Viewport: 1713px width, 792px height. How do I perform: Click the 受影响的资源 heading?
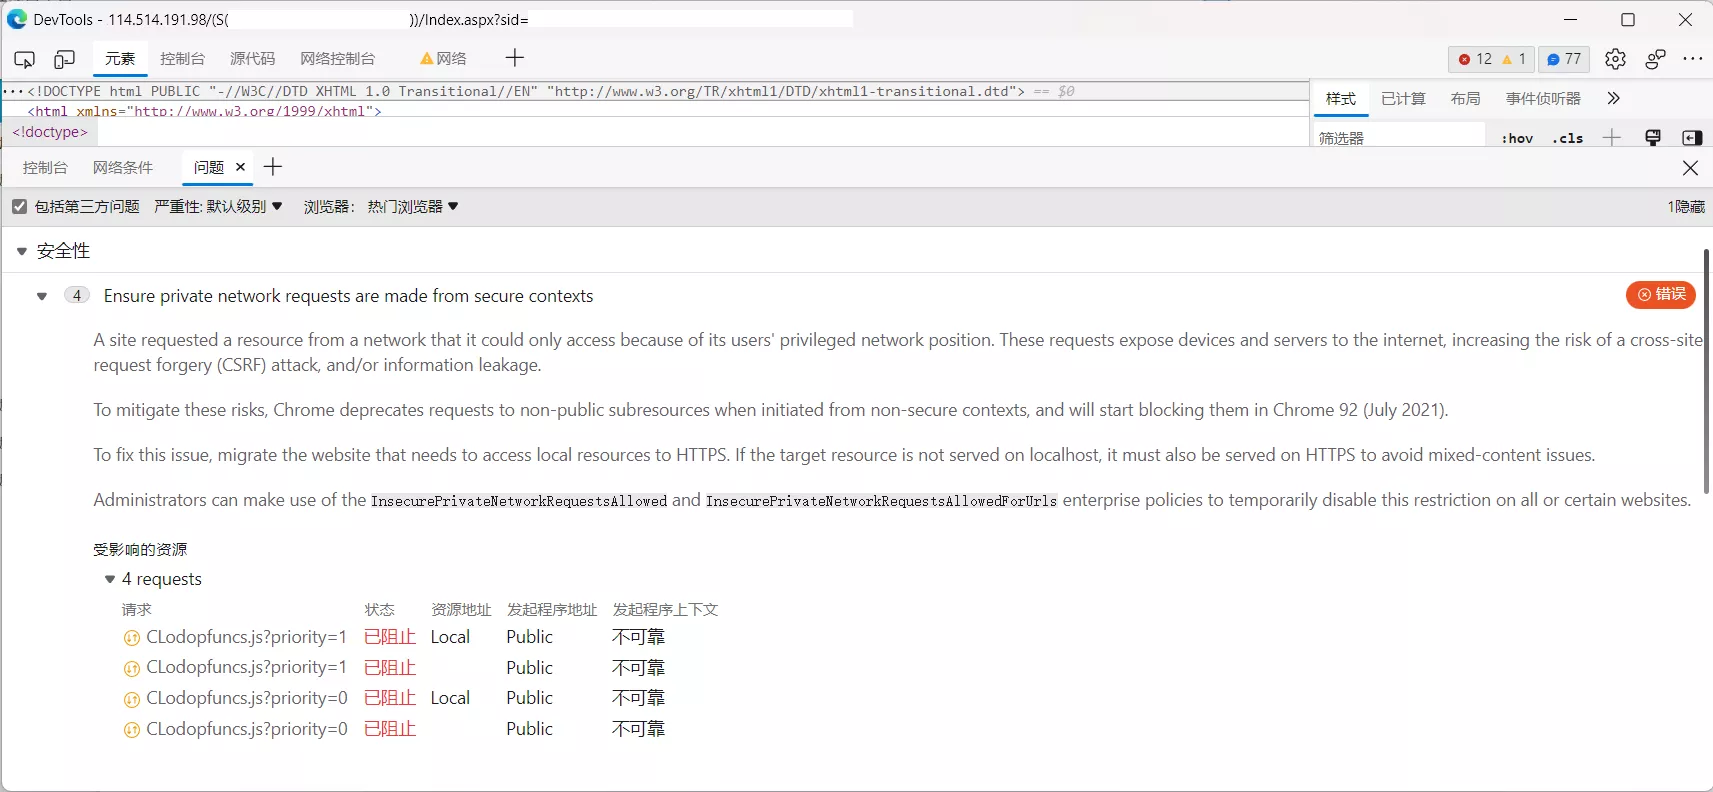(140, 549)
